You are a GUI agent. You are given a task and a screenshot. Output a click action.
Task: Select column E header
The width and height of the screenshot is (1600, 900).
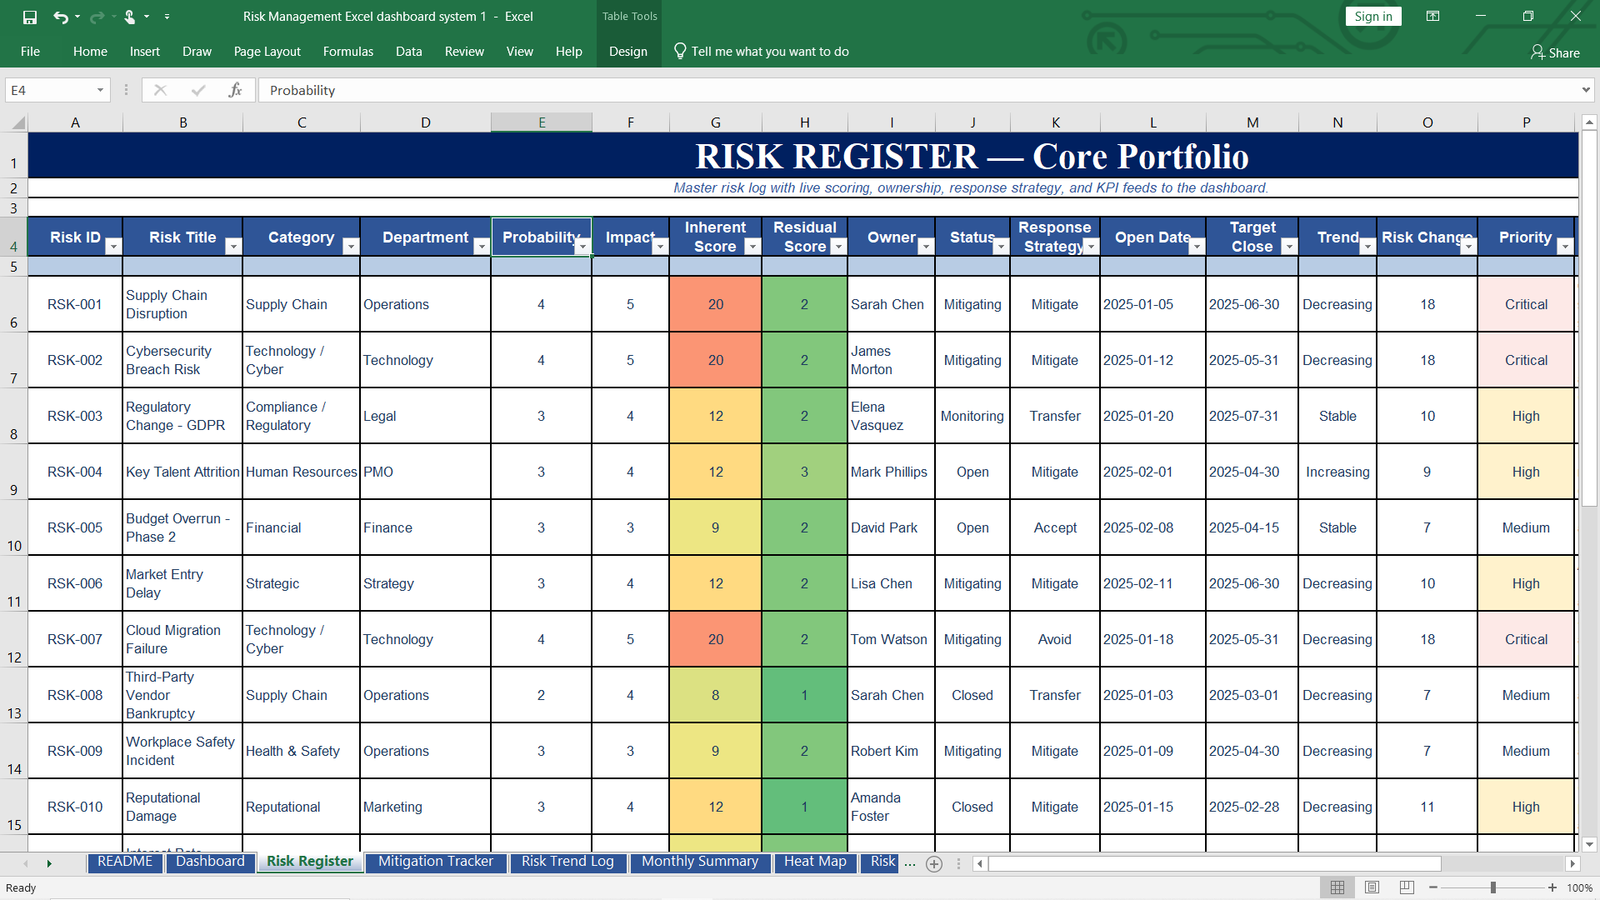coord(541,123)
